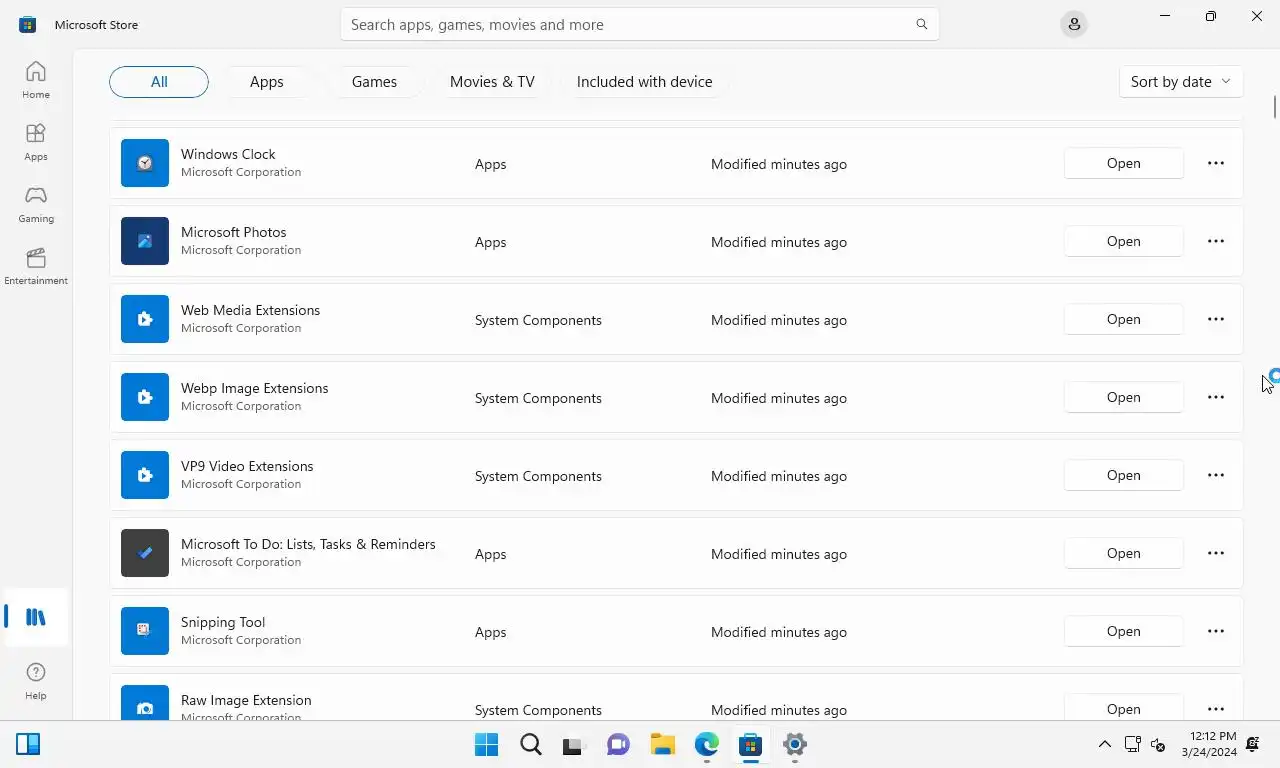Open File Explorer from the taskbar
1280x768 pixels.
click(663, 744)
